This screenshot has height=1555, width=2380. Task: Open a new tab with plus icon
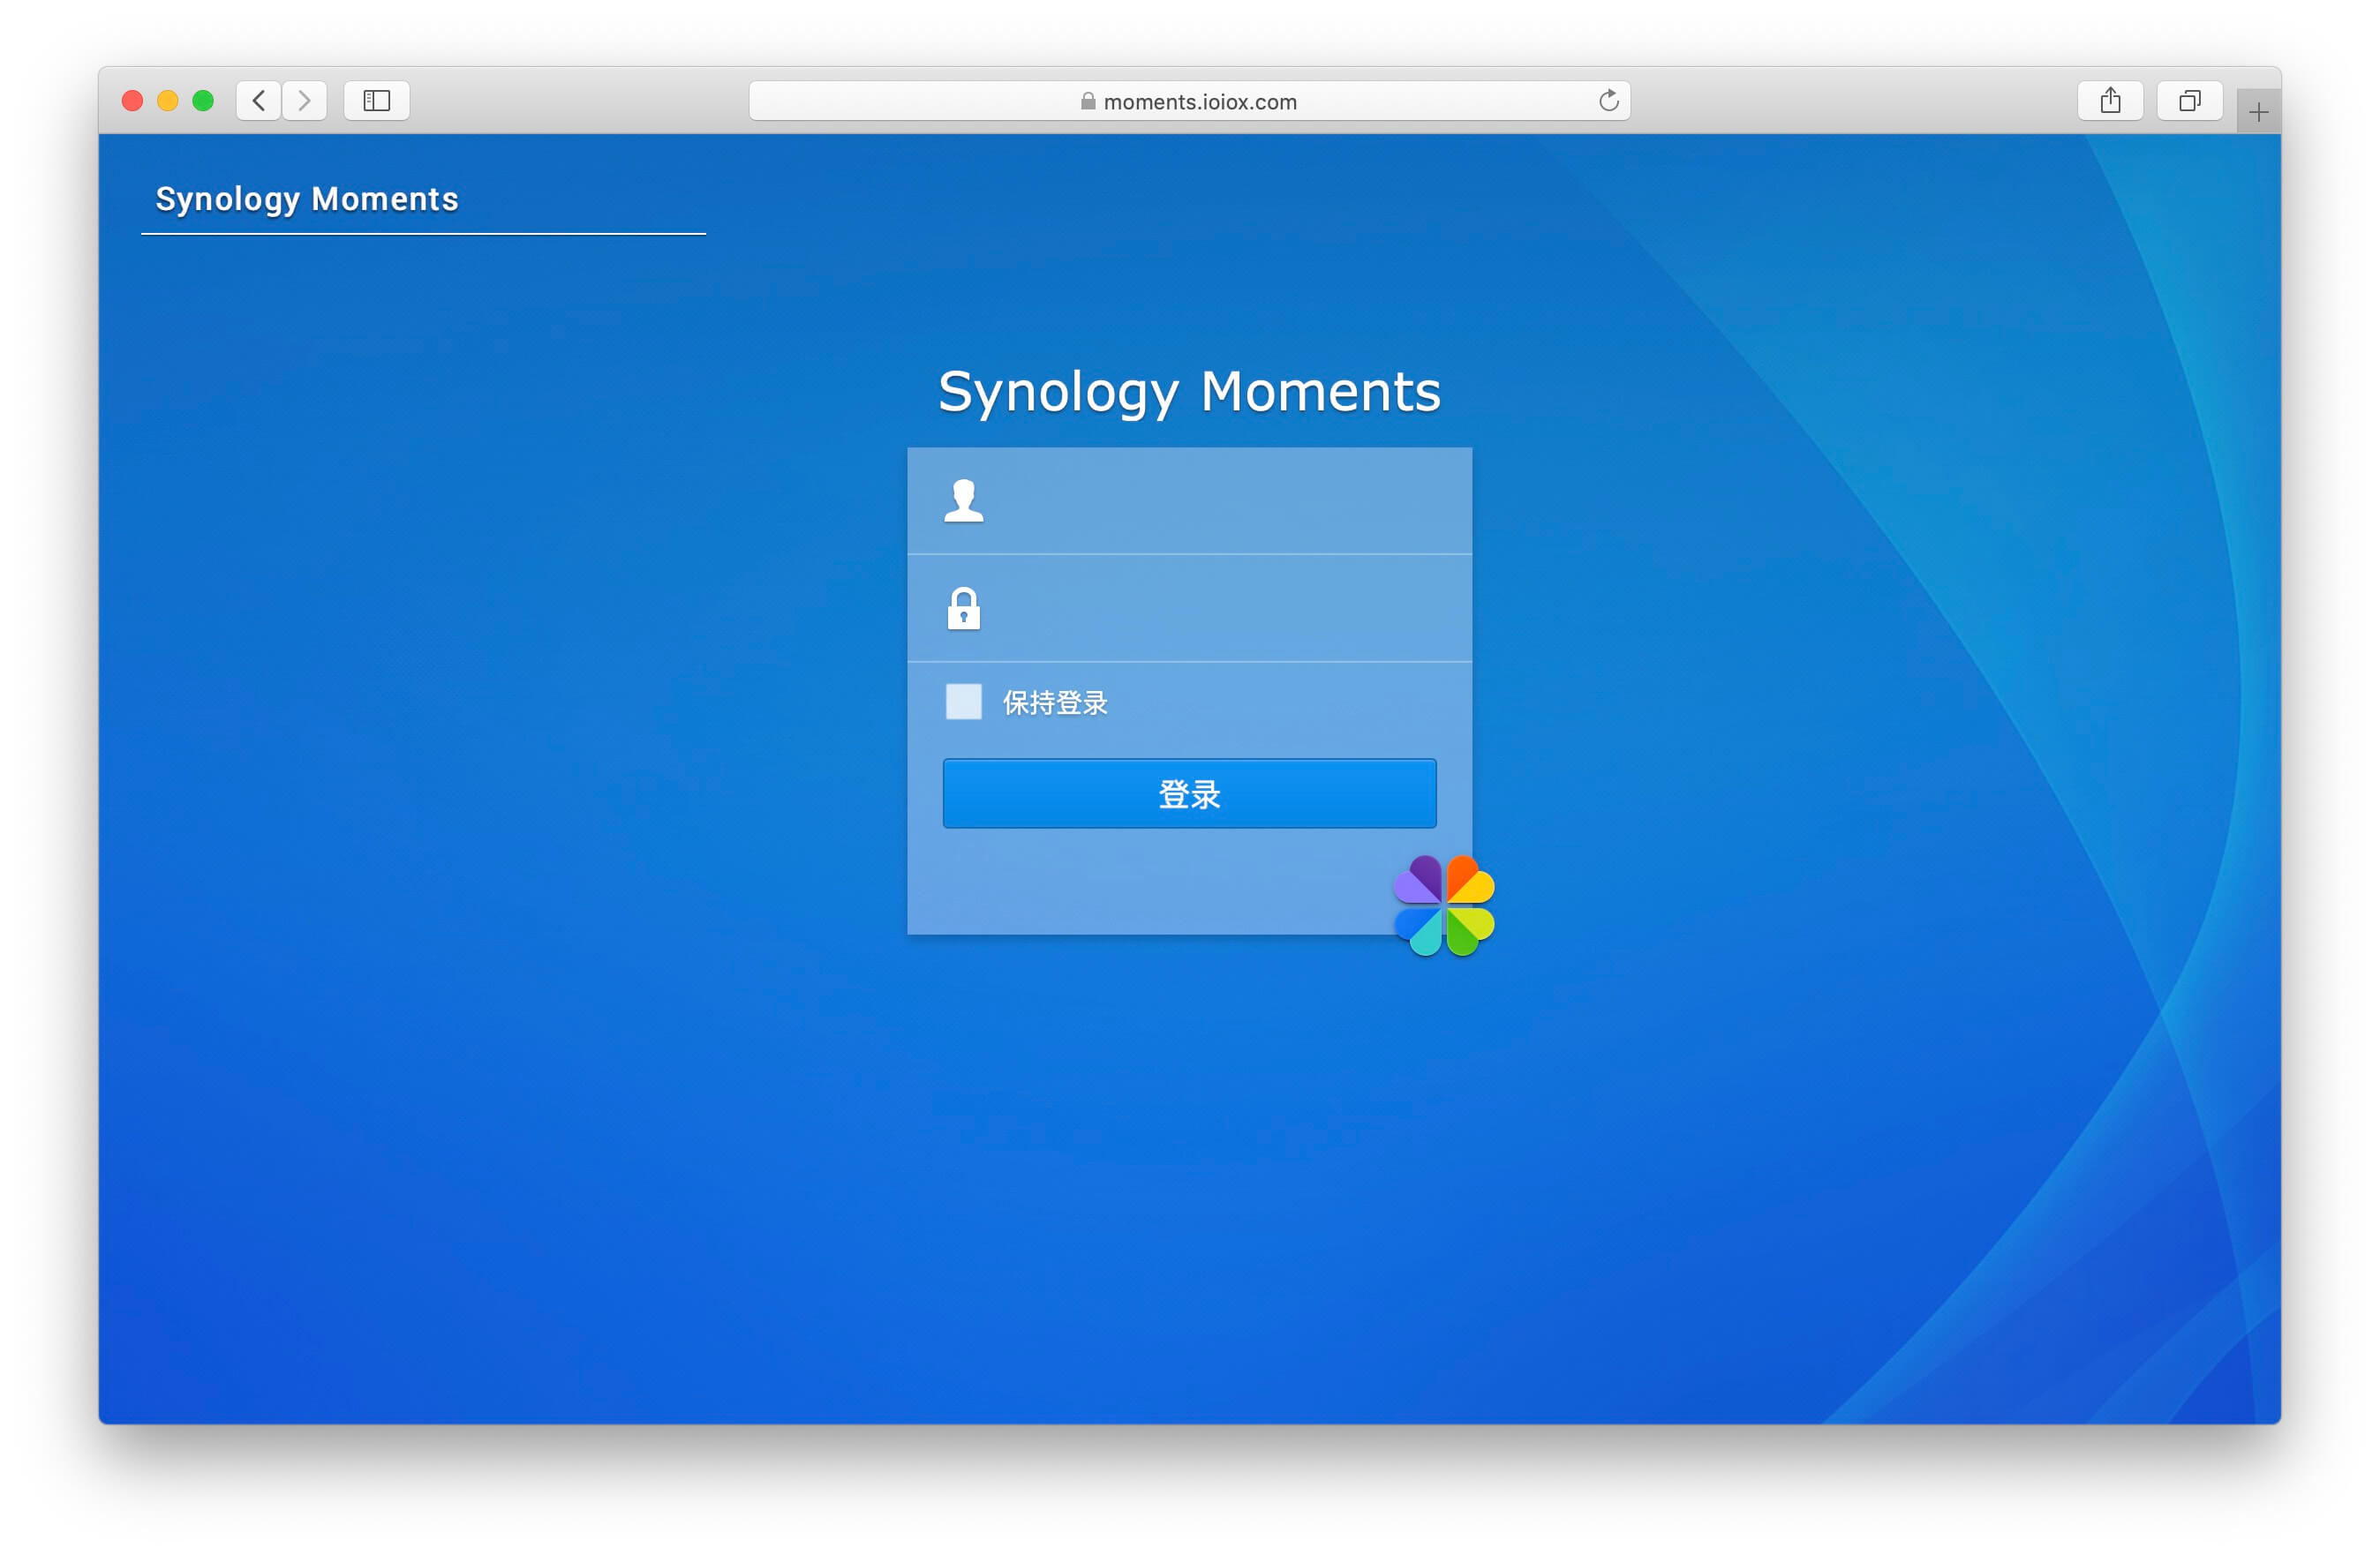(x=2258, y=113)
